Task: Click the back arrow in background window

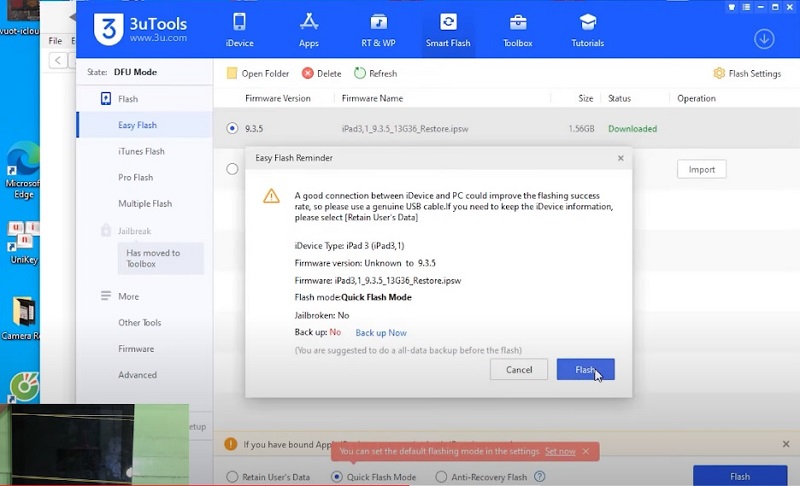Action: 58,60
